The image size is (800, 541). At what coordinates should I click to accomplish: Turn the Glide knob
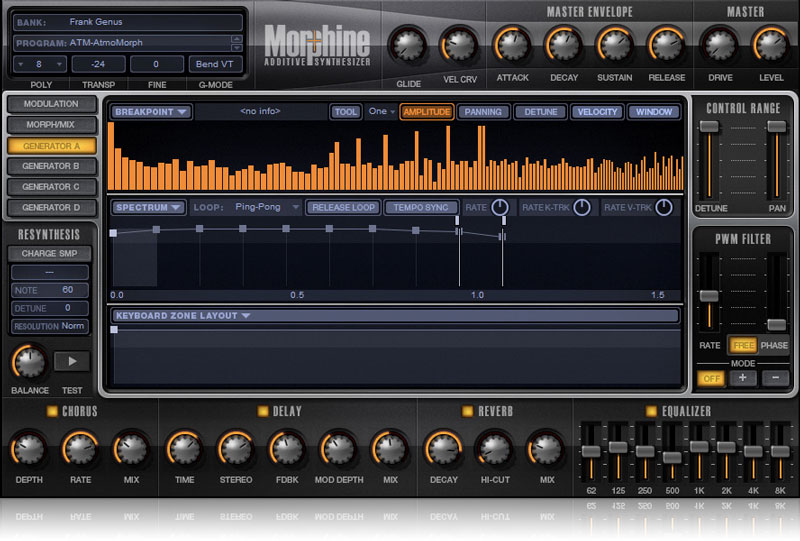407,45
